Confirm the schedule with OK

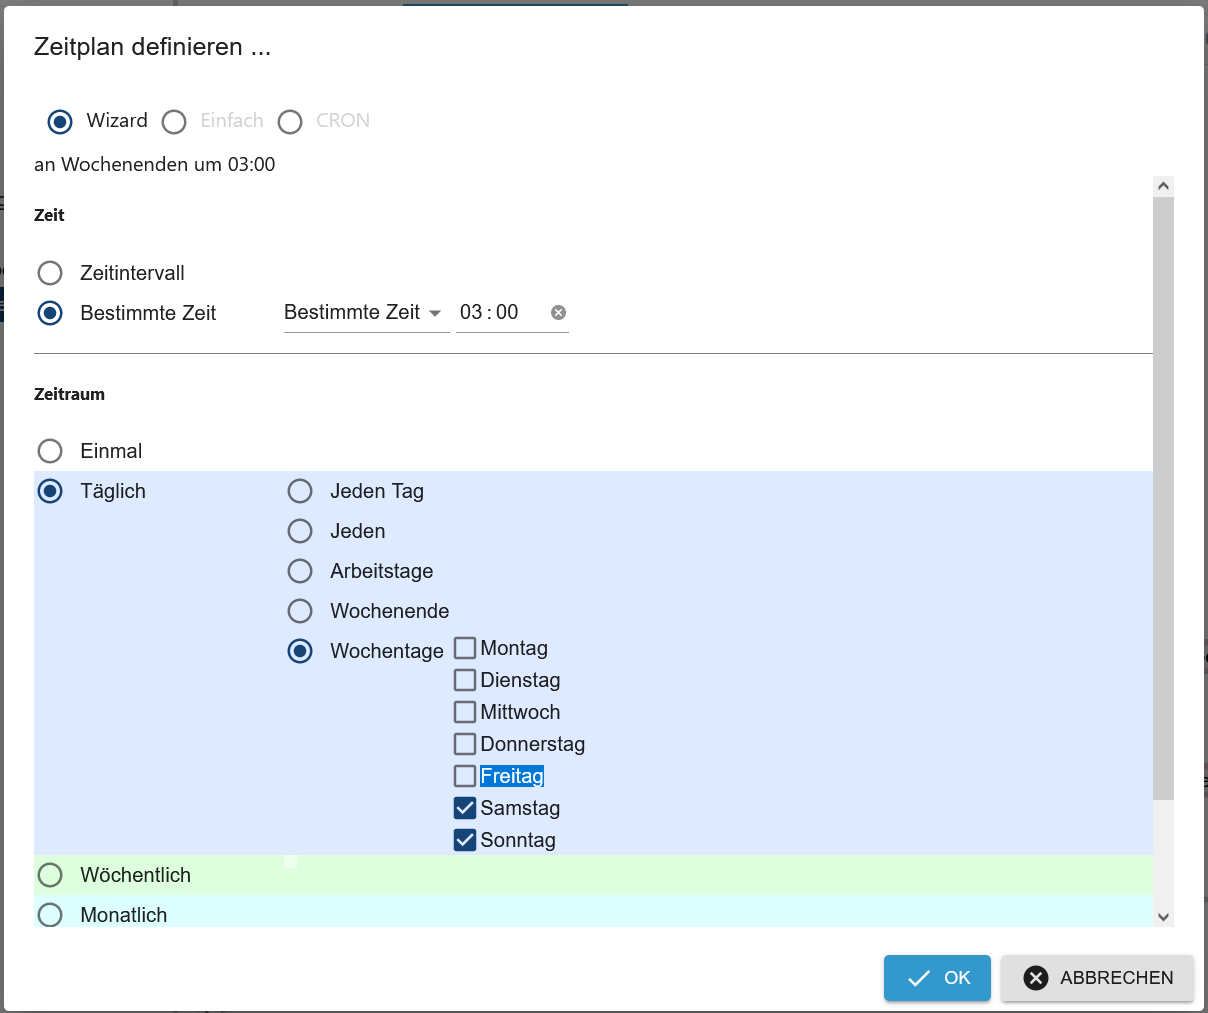937,978
